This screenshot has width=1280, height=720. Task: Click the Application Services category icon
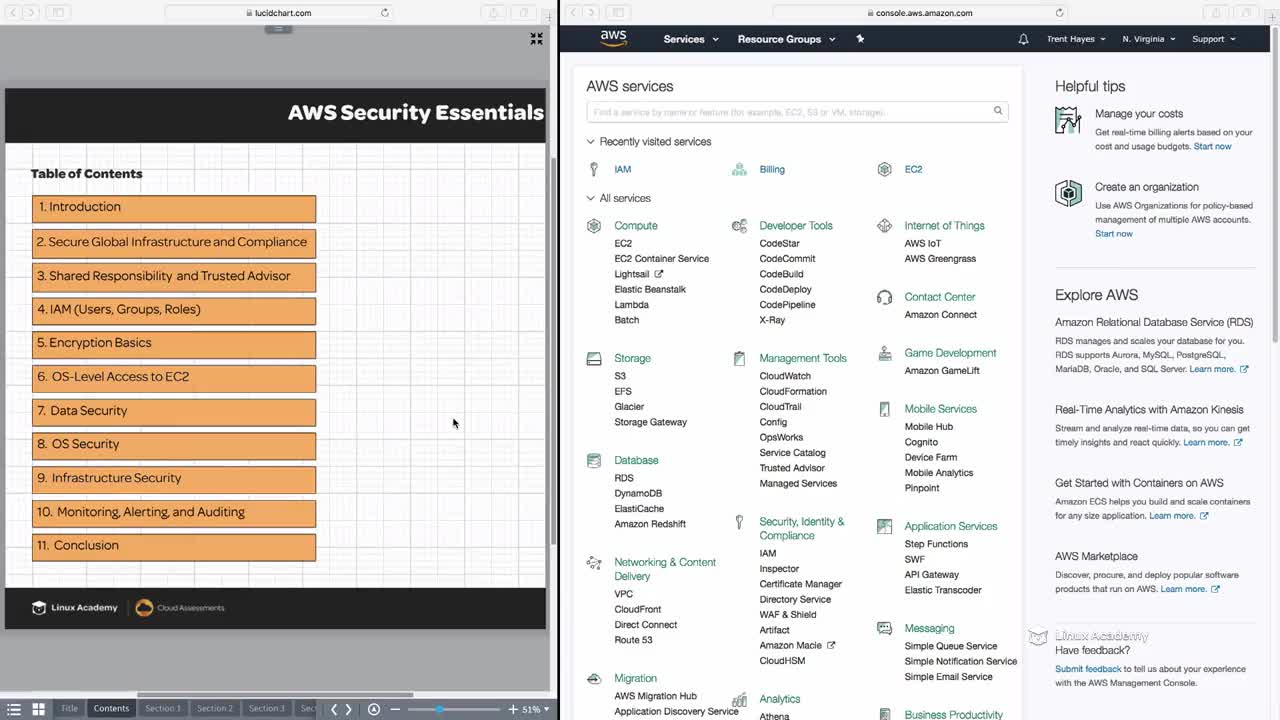coord(884,526)
